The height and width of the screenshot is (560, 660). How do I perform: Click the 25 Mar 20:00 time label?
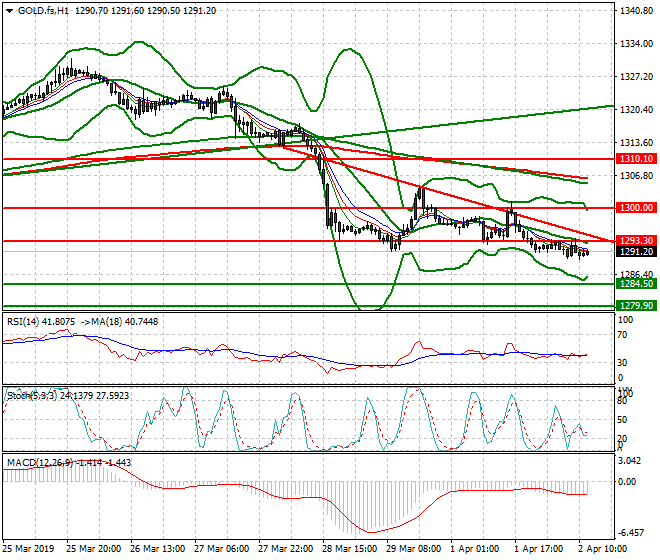coord(93,549)
